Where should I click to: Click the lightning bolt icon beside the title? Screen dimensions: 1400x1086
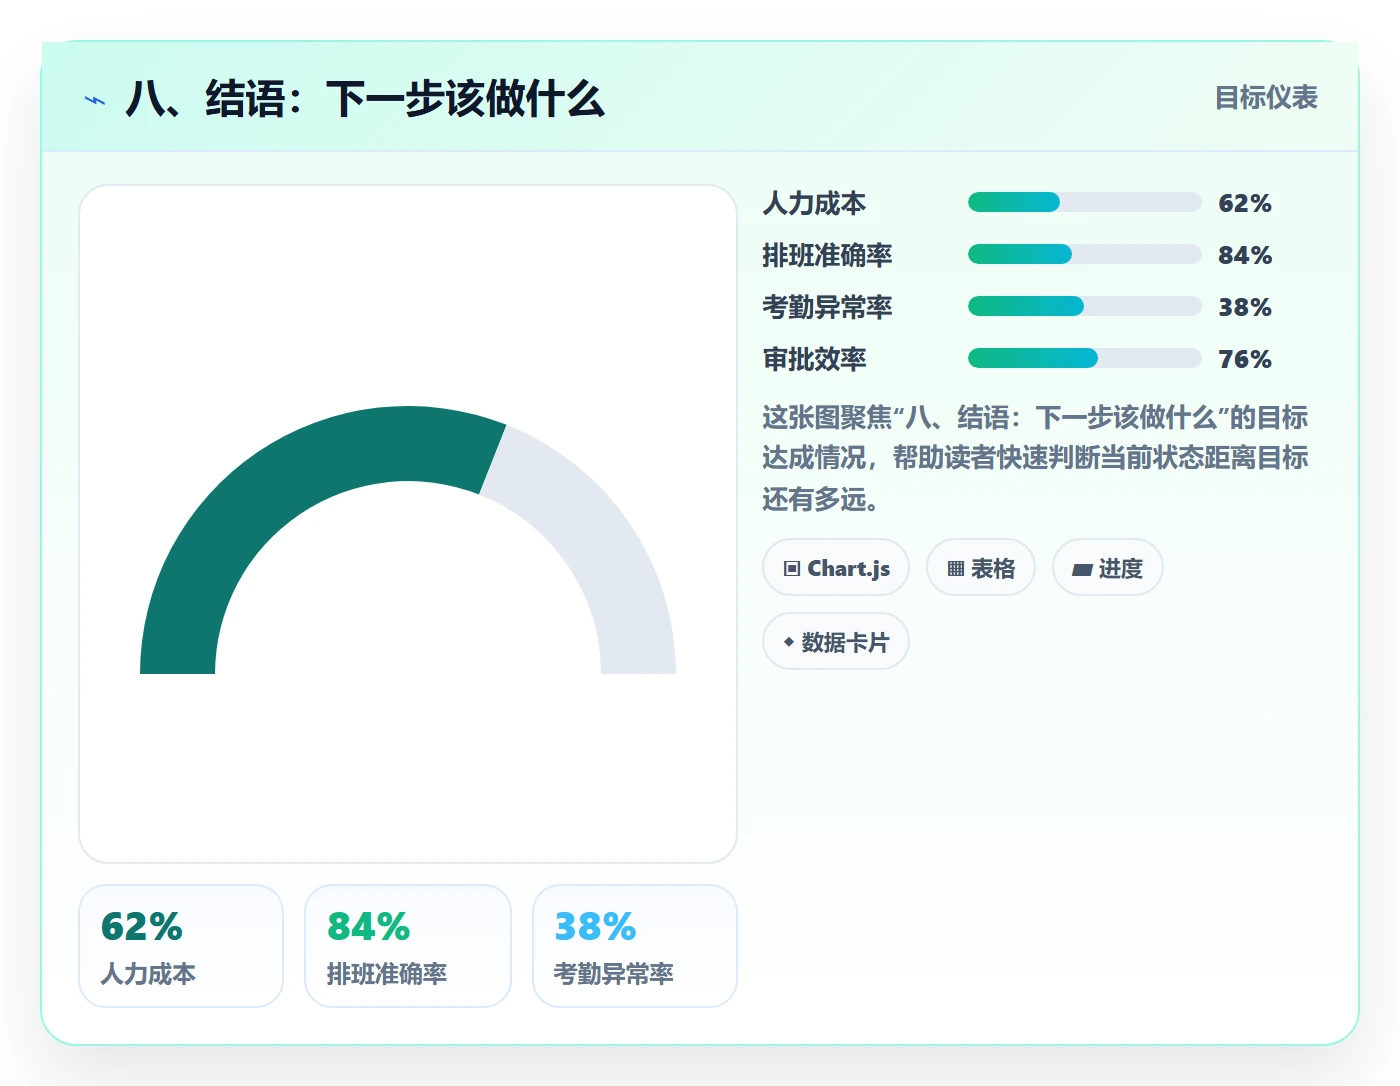click(x=95, y=100)
